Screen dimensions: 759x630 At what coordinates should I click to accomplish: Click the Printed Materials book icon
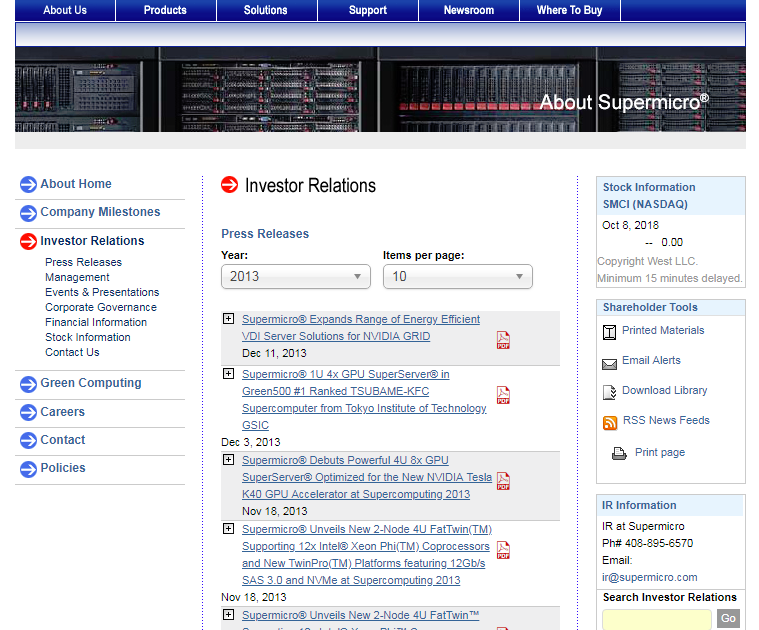[x=609, y=332]
